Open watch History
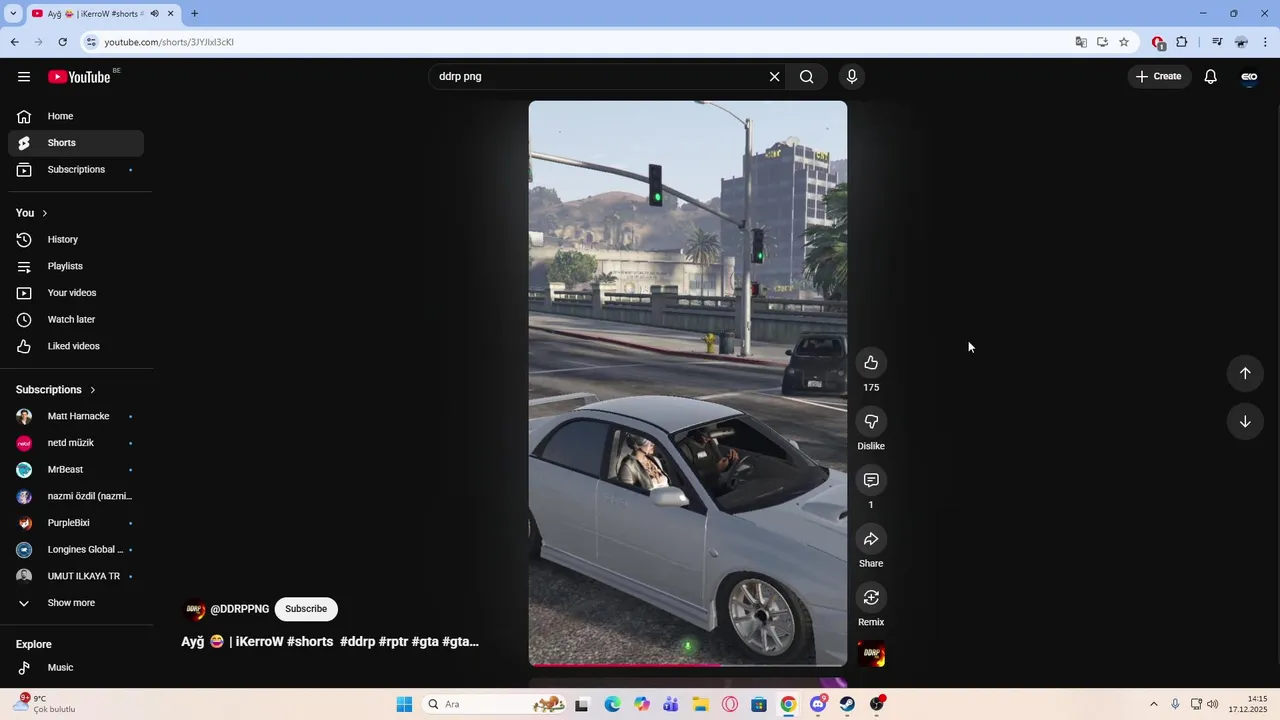Viewport: 1280px width, 720px height. [x=76, y=240]
